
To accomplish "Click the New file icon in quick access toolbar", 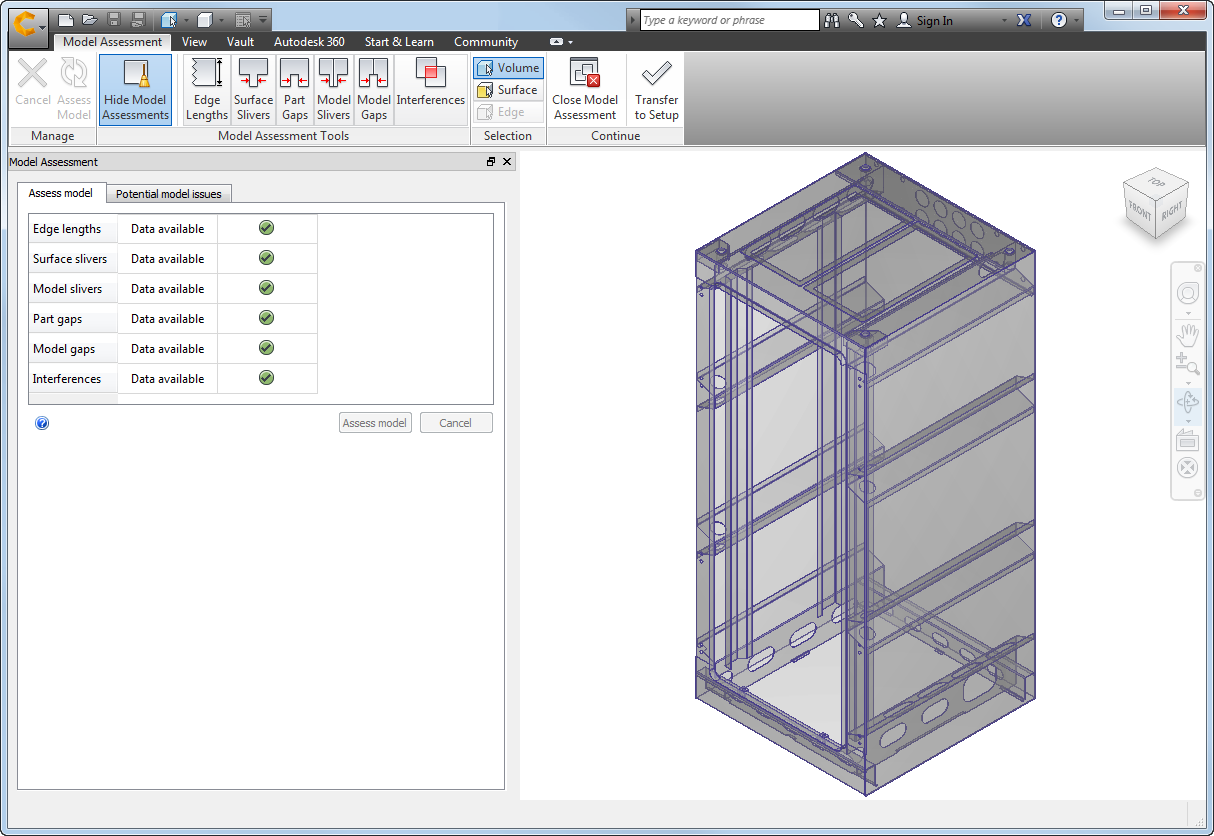I will click(66, 20).
